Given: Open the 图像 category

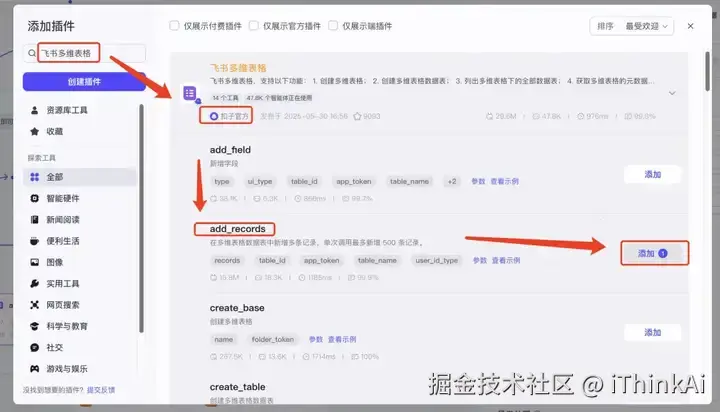Looking at the screenshot, I should [x=80, y=262].
